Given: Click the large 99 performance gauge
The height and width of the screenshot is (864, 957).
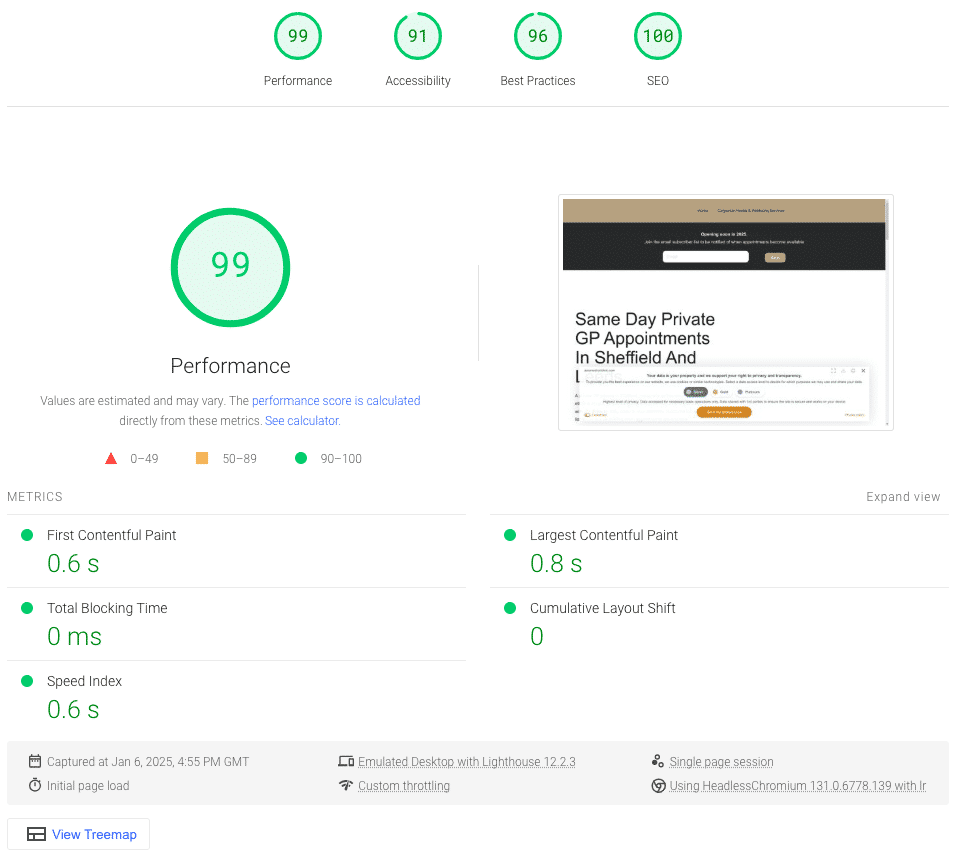Looking at the screenshot, I should click(x=230, y=267).
